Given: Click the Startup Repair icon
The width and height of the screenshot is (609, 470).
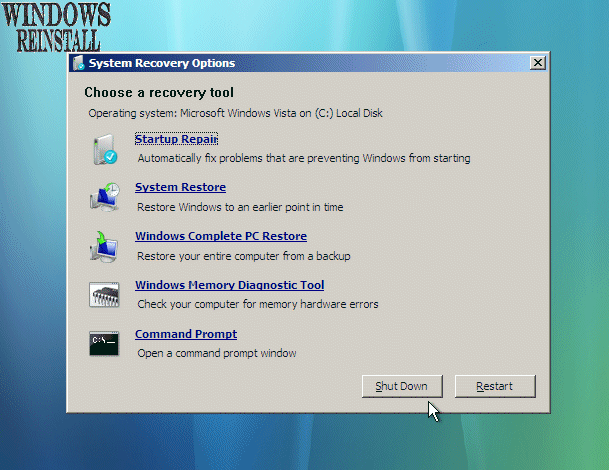Looking at the screenshot, I should click(104, 149).
